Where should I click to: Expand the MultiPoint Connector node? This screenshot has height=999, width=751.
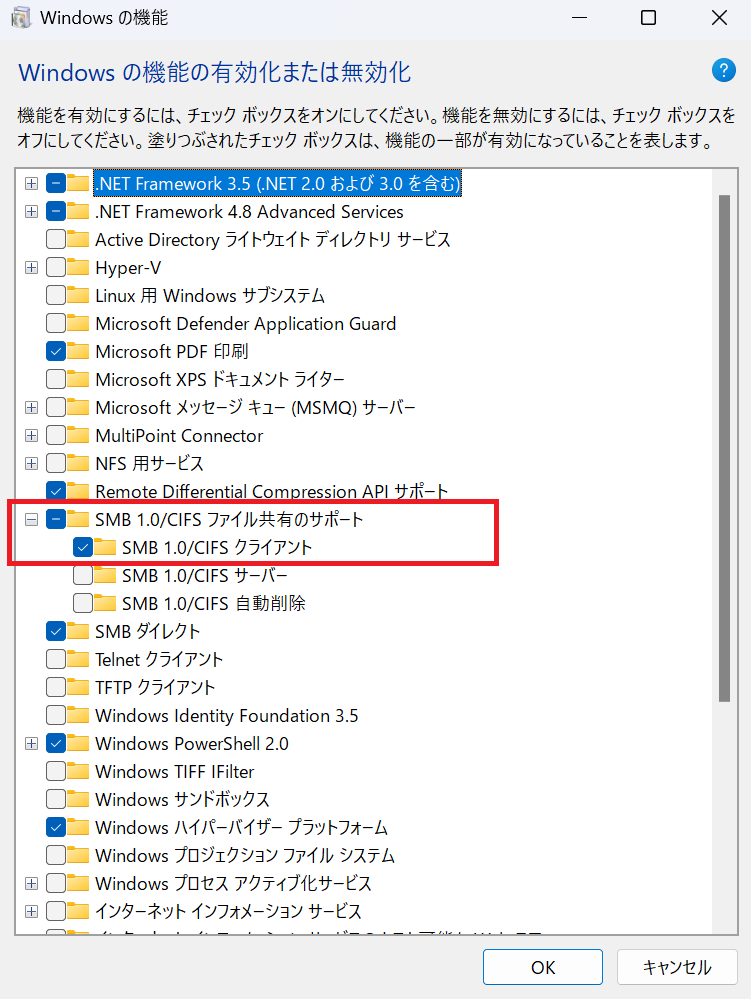(x=31, y=435)
